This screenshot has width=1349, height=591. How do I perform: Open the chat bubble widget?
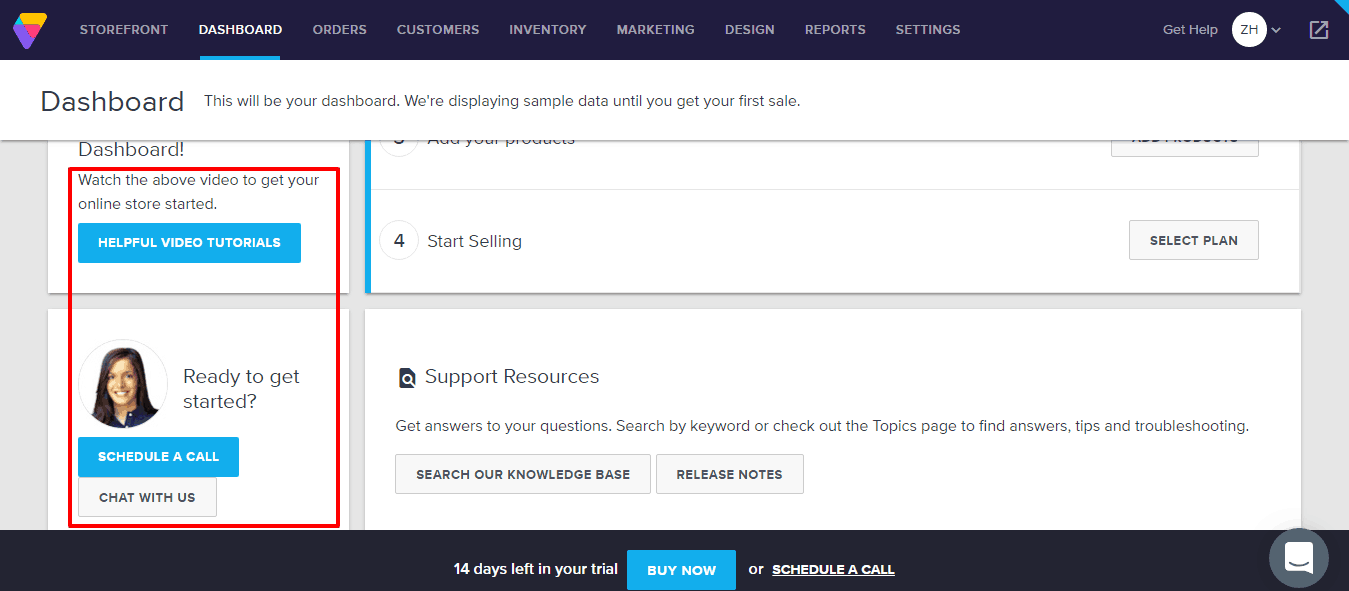1298,558
